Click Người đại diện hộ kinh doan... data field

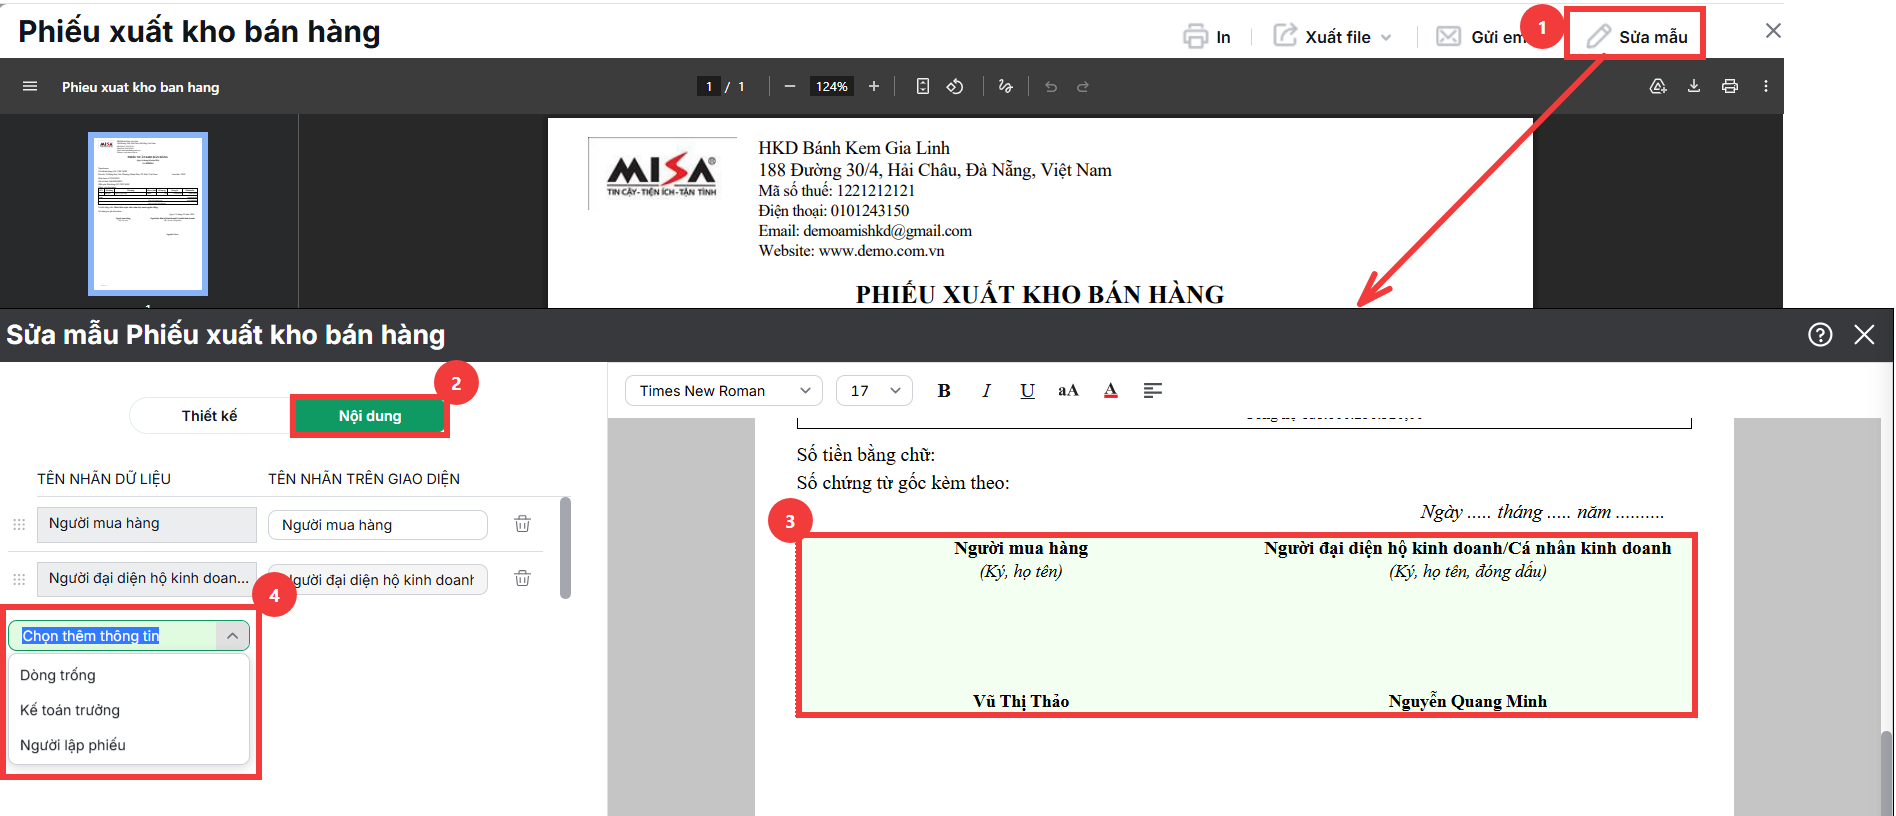coord(147,578)
